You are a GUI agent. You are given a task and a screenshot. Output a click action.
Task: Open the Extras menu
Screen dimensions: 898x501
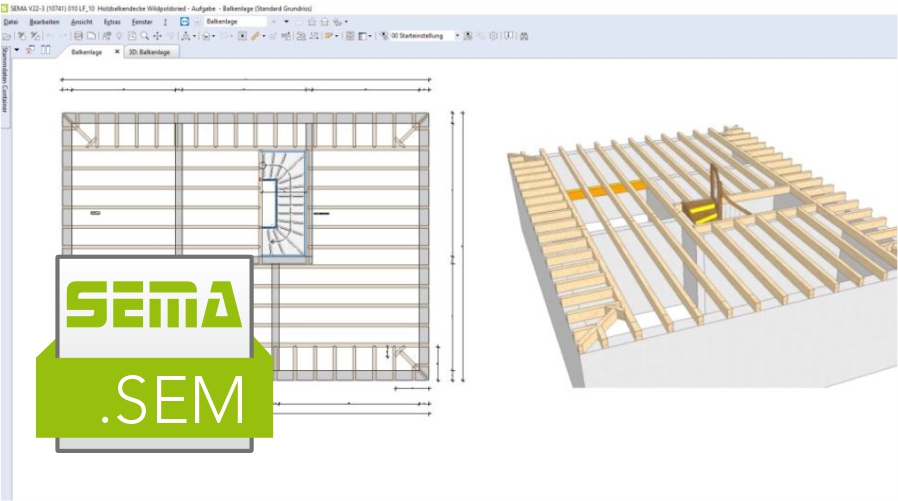click(112, 20)
